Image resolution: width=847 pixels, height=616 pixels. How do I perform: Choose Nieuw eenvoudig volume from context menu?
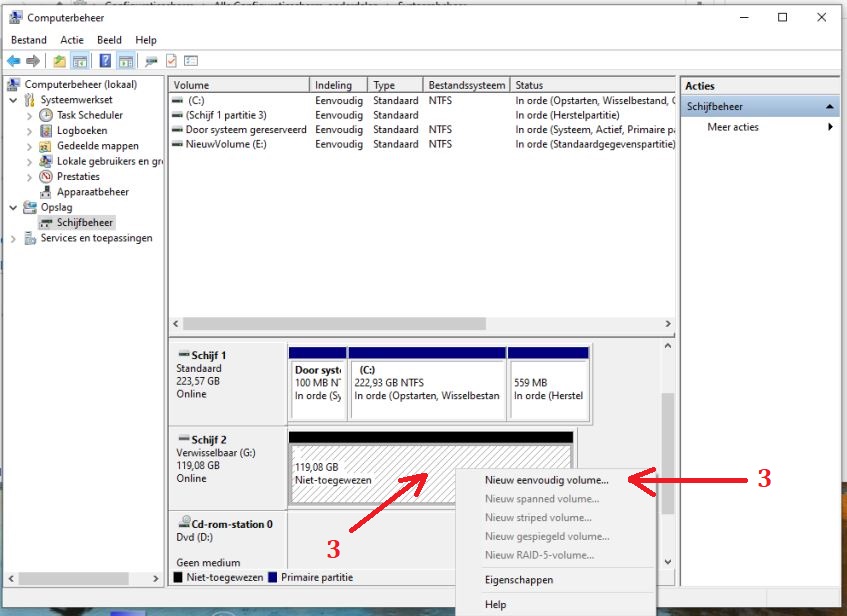tap(546, 480)
